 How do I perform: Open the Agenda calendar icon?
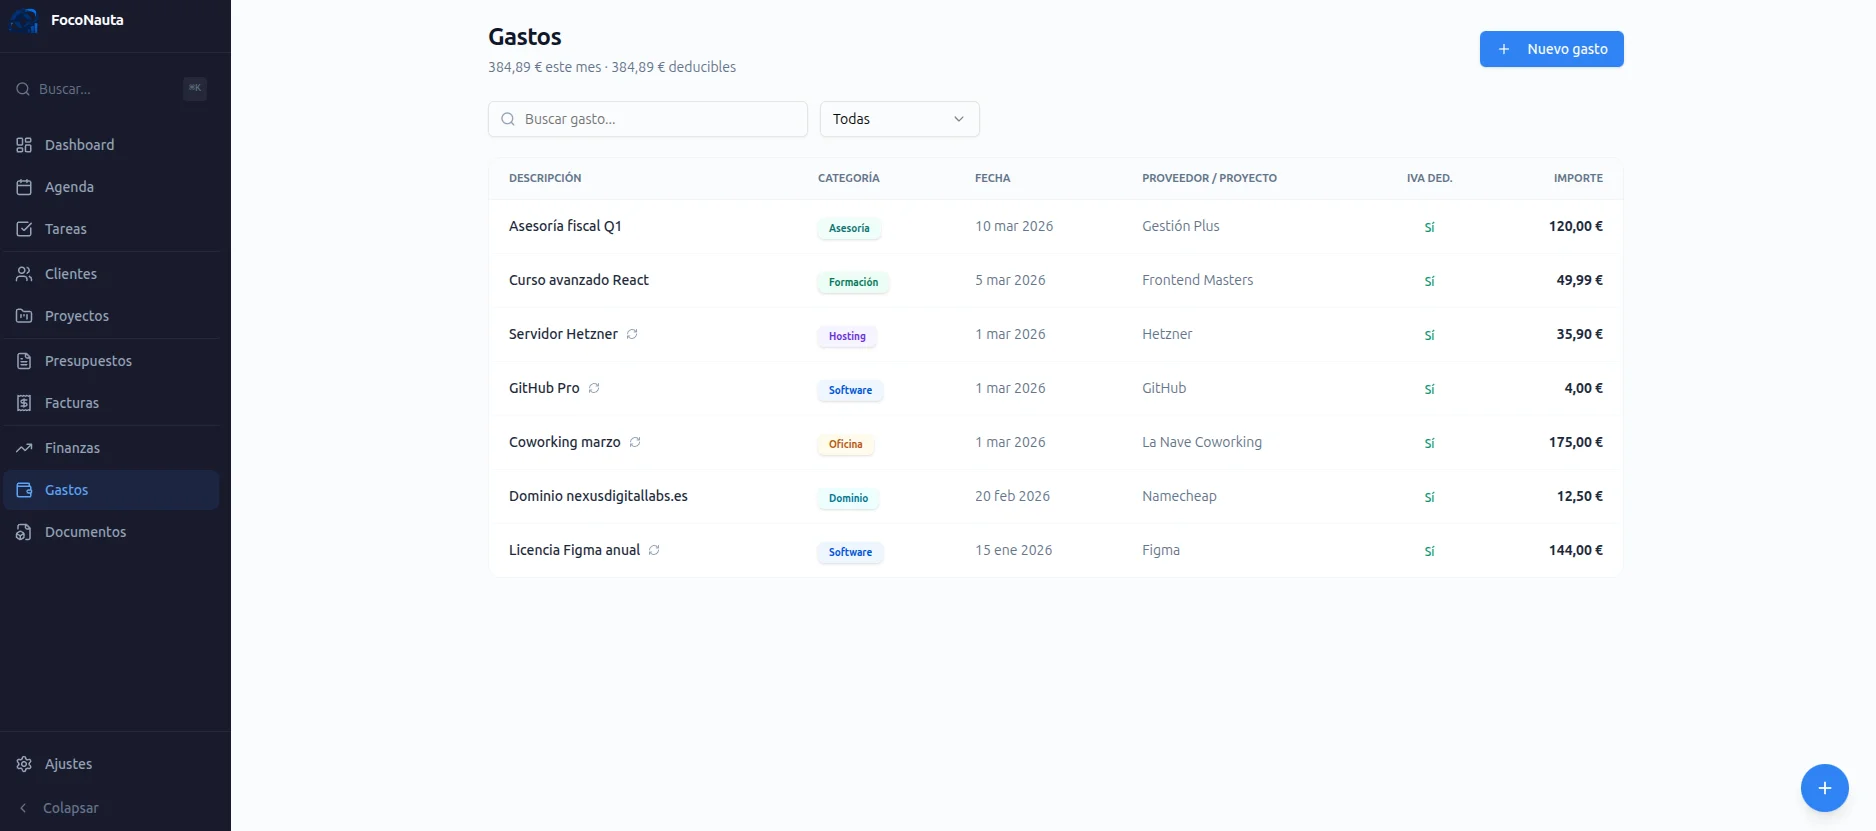tap(24, 187)
